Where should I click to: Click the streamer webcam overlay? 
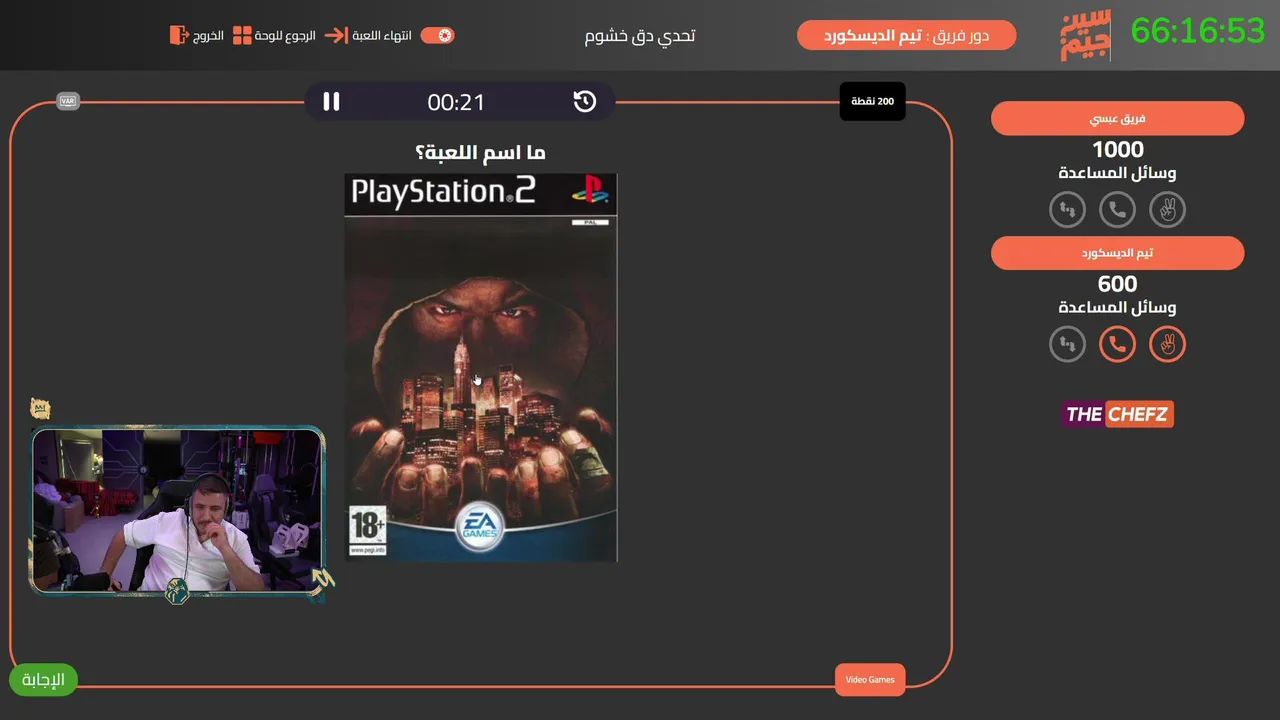[178, 511]
